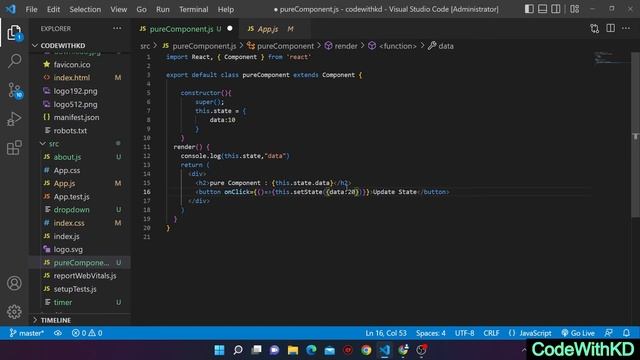Screen dimensions: 640x360
Task: Open Windows Start menu
Action: (x=220, y=350)
